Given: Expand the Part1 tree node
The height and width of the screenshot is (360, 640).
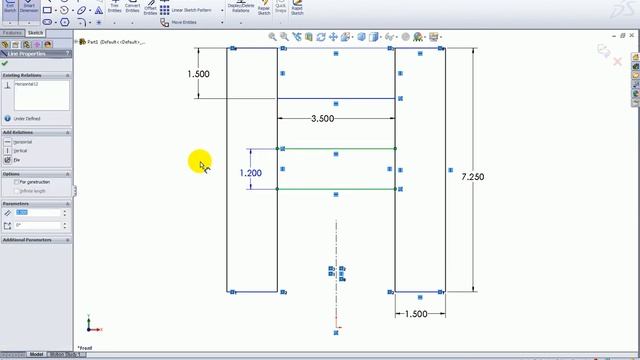Looking at the screenshot, I should click(76, 42).
